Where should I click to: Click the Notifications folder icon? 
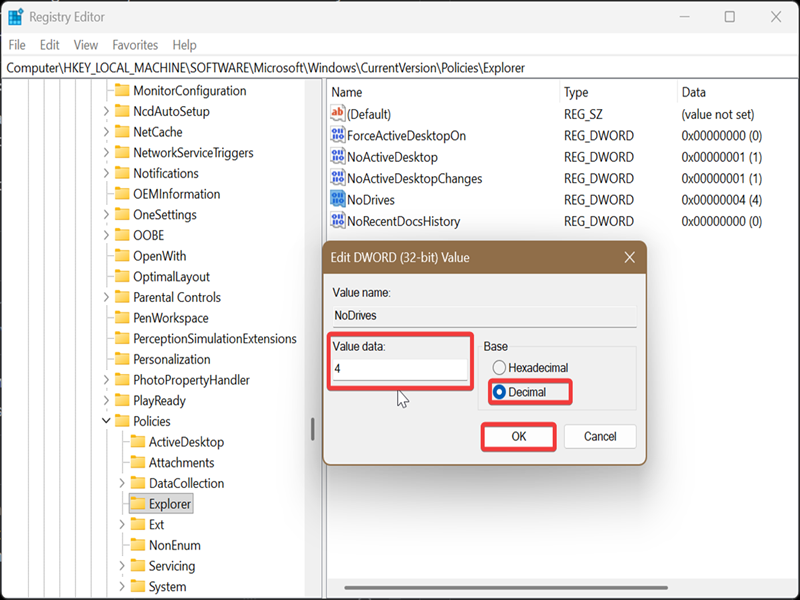122,173
